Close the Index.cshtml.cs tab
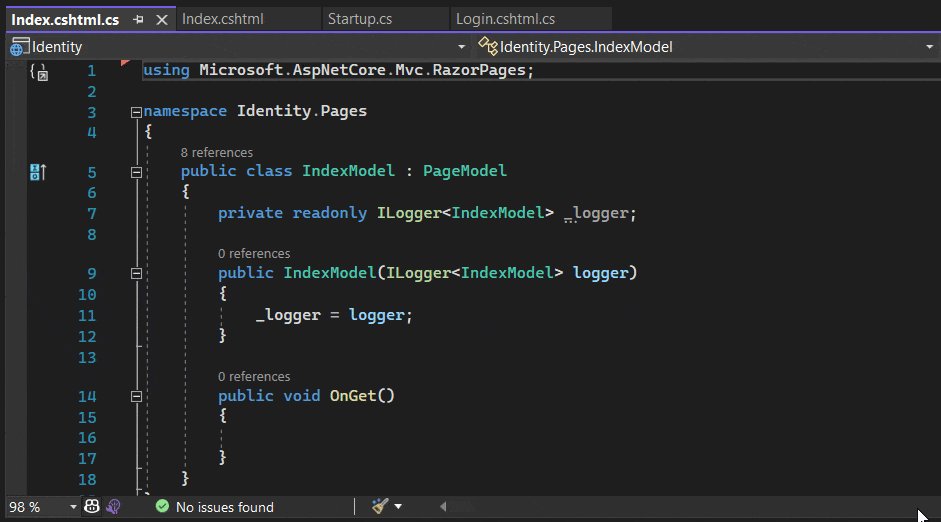Image resolution: width=941 pixels, height=522 pixels. [x=161, y=20]
